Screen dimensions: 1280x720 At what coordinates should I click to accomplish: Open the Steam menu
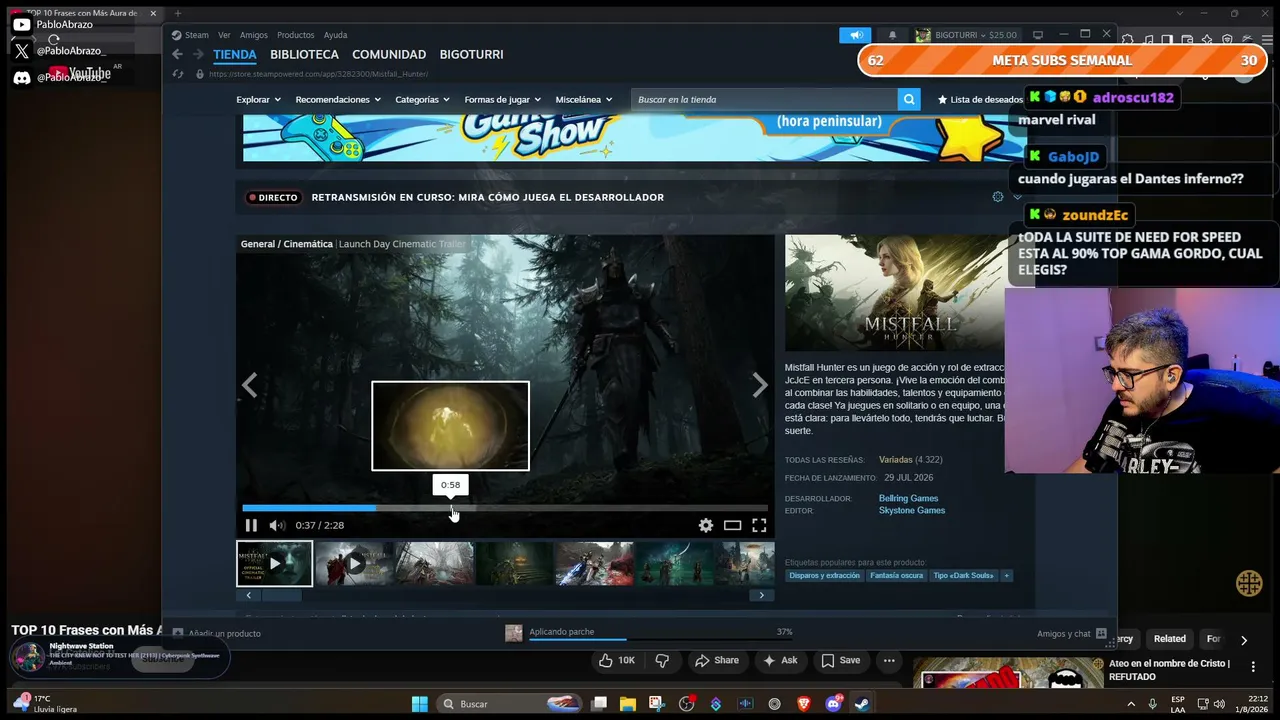coord(190,35)
